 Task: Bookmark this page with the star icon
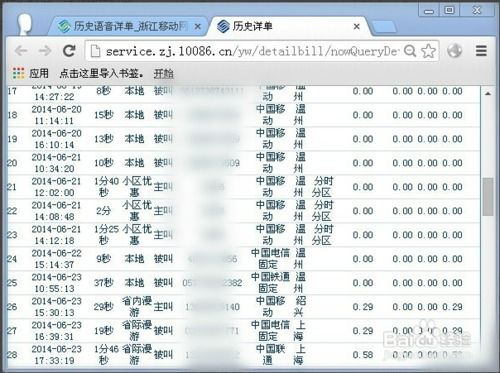coord(428,51)
